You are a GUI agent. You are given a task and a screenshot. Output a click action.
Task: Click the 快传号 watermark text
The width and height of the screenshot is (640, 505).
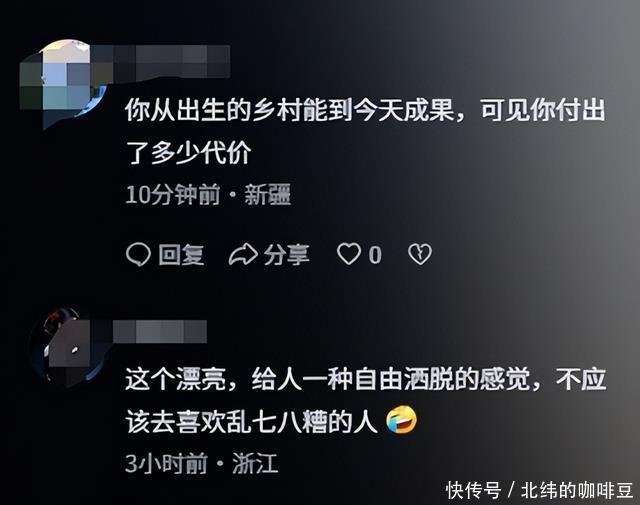(x=473, y=490)
